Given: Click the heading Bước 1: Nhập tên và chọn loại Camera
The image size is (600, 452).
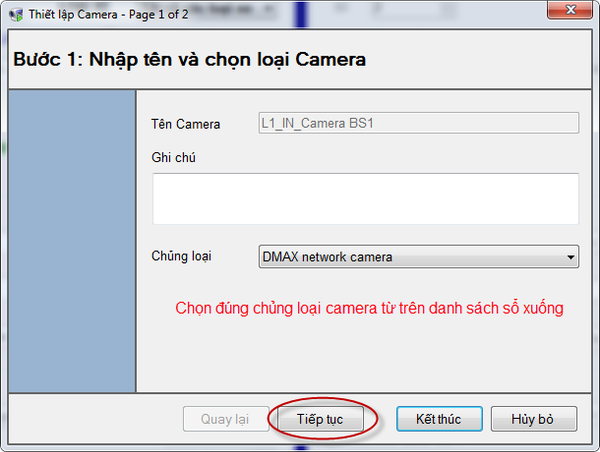Looking at the screenshot, I should point(190,60).
